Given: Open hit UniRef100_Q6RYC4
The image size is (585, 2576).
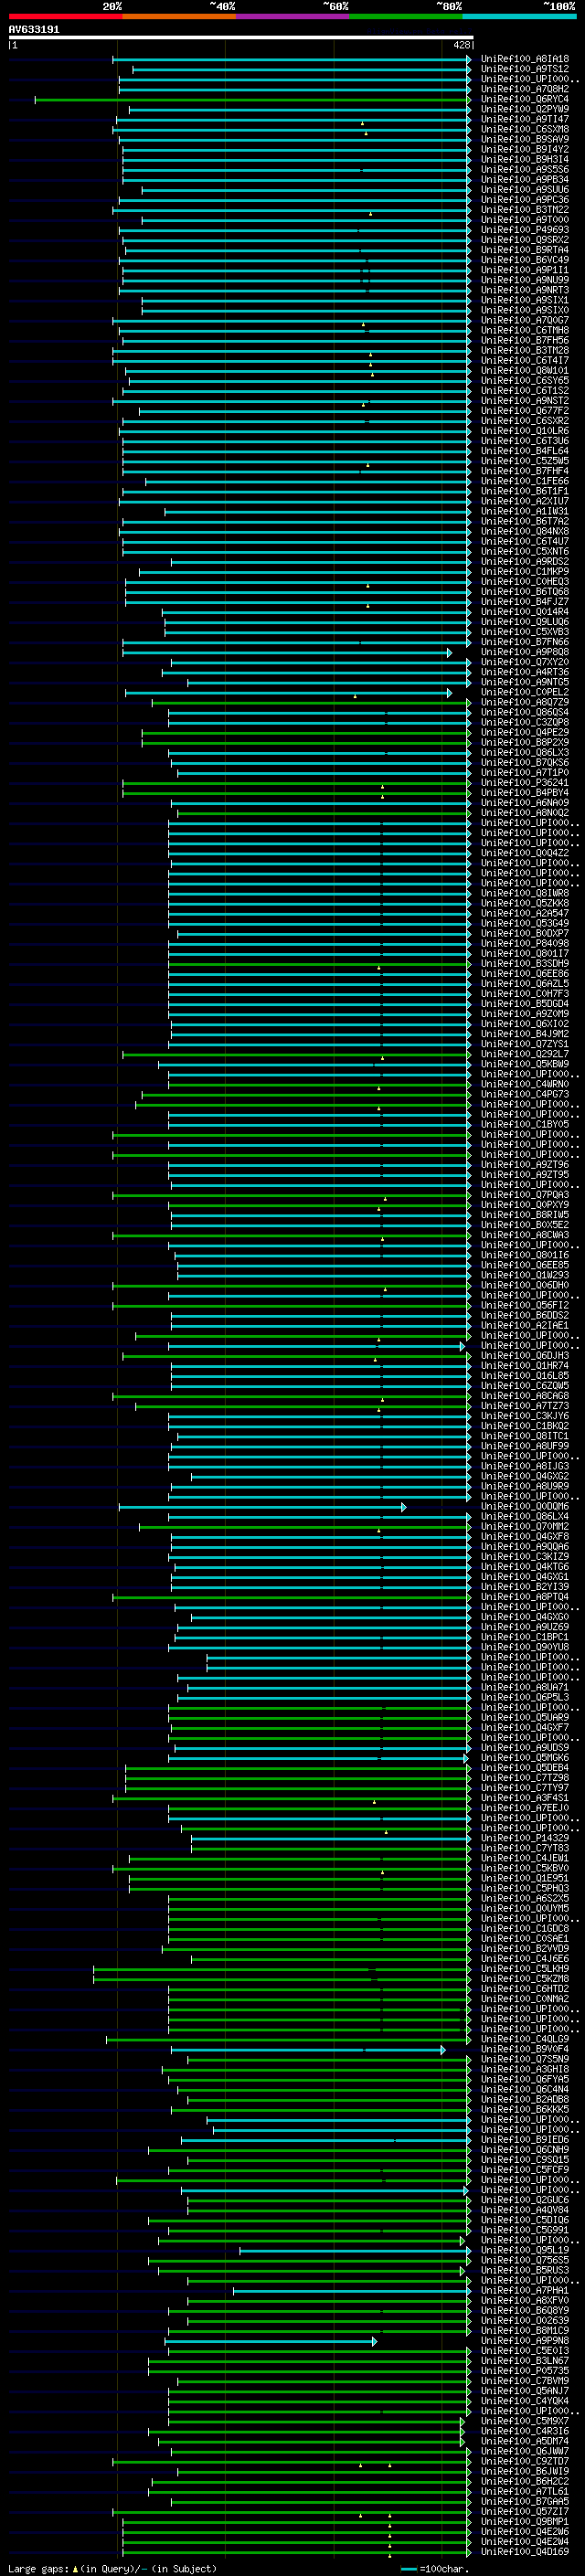Looking at the screenshot, I should point(525,99).
